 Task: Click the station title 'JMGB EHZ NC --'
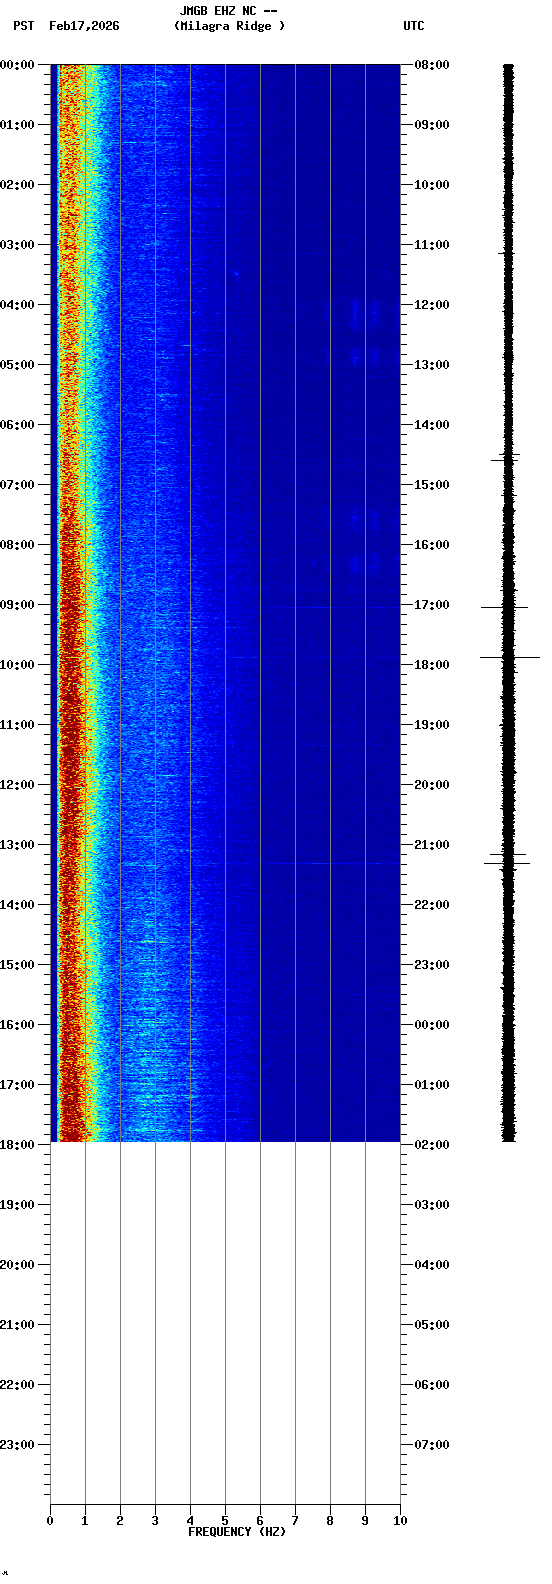point(228,11)
